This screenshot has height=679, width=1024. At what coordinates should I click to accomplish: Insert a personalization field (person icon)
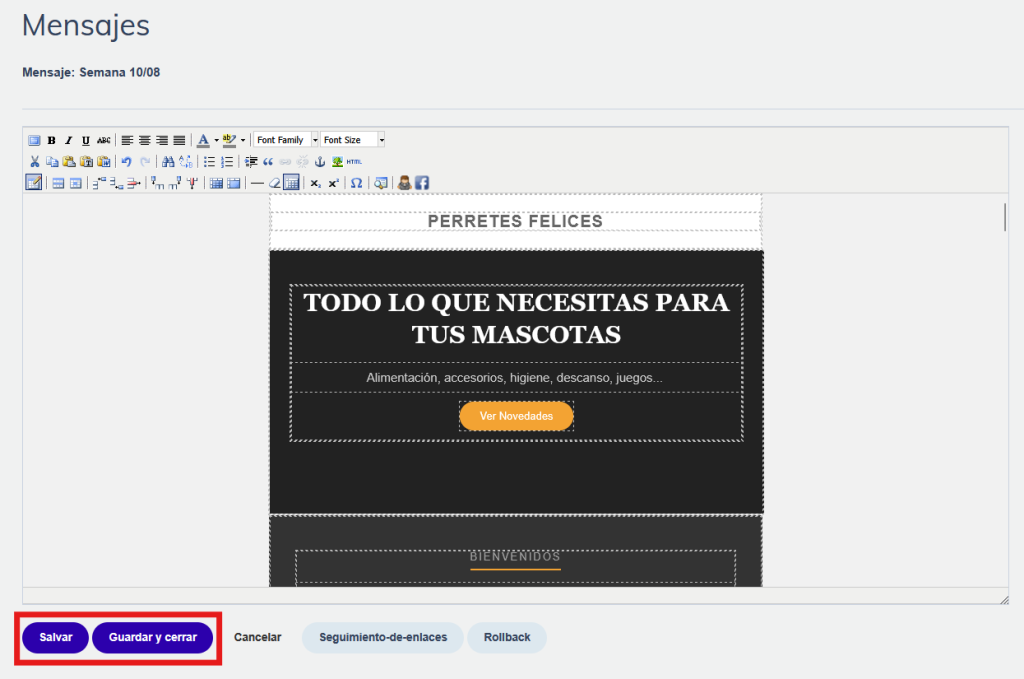point(404,183)
